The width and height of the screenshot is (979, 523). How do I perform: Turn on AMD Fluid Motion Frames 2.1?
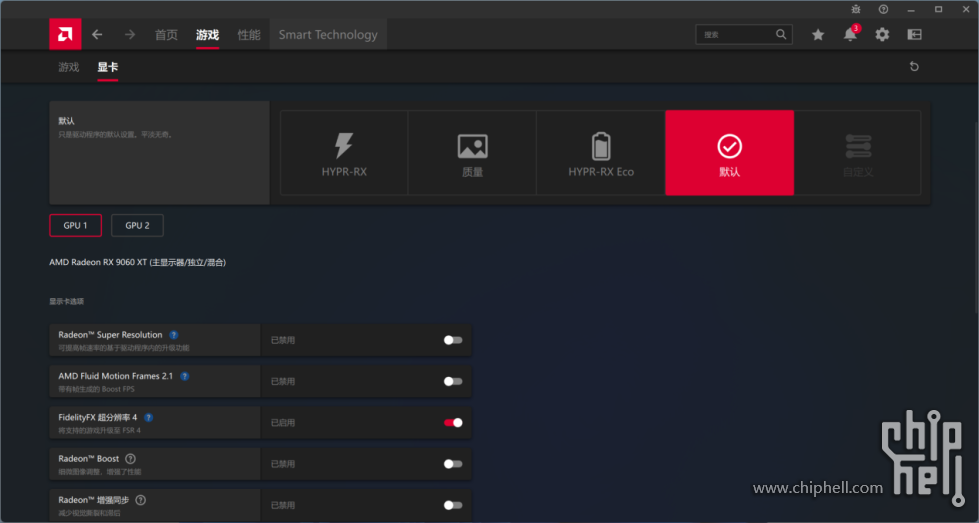coord(453,381)
